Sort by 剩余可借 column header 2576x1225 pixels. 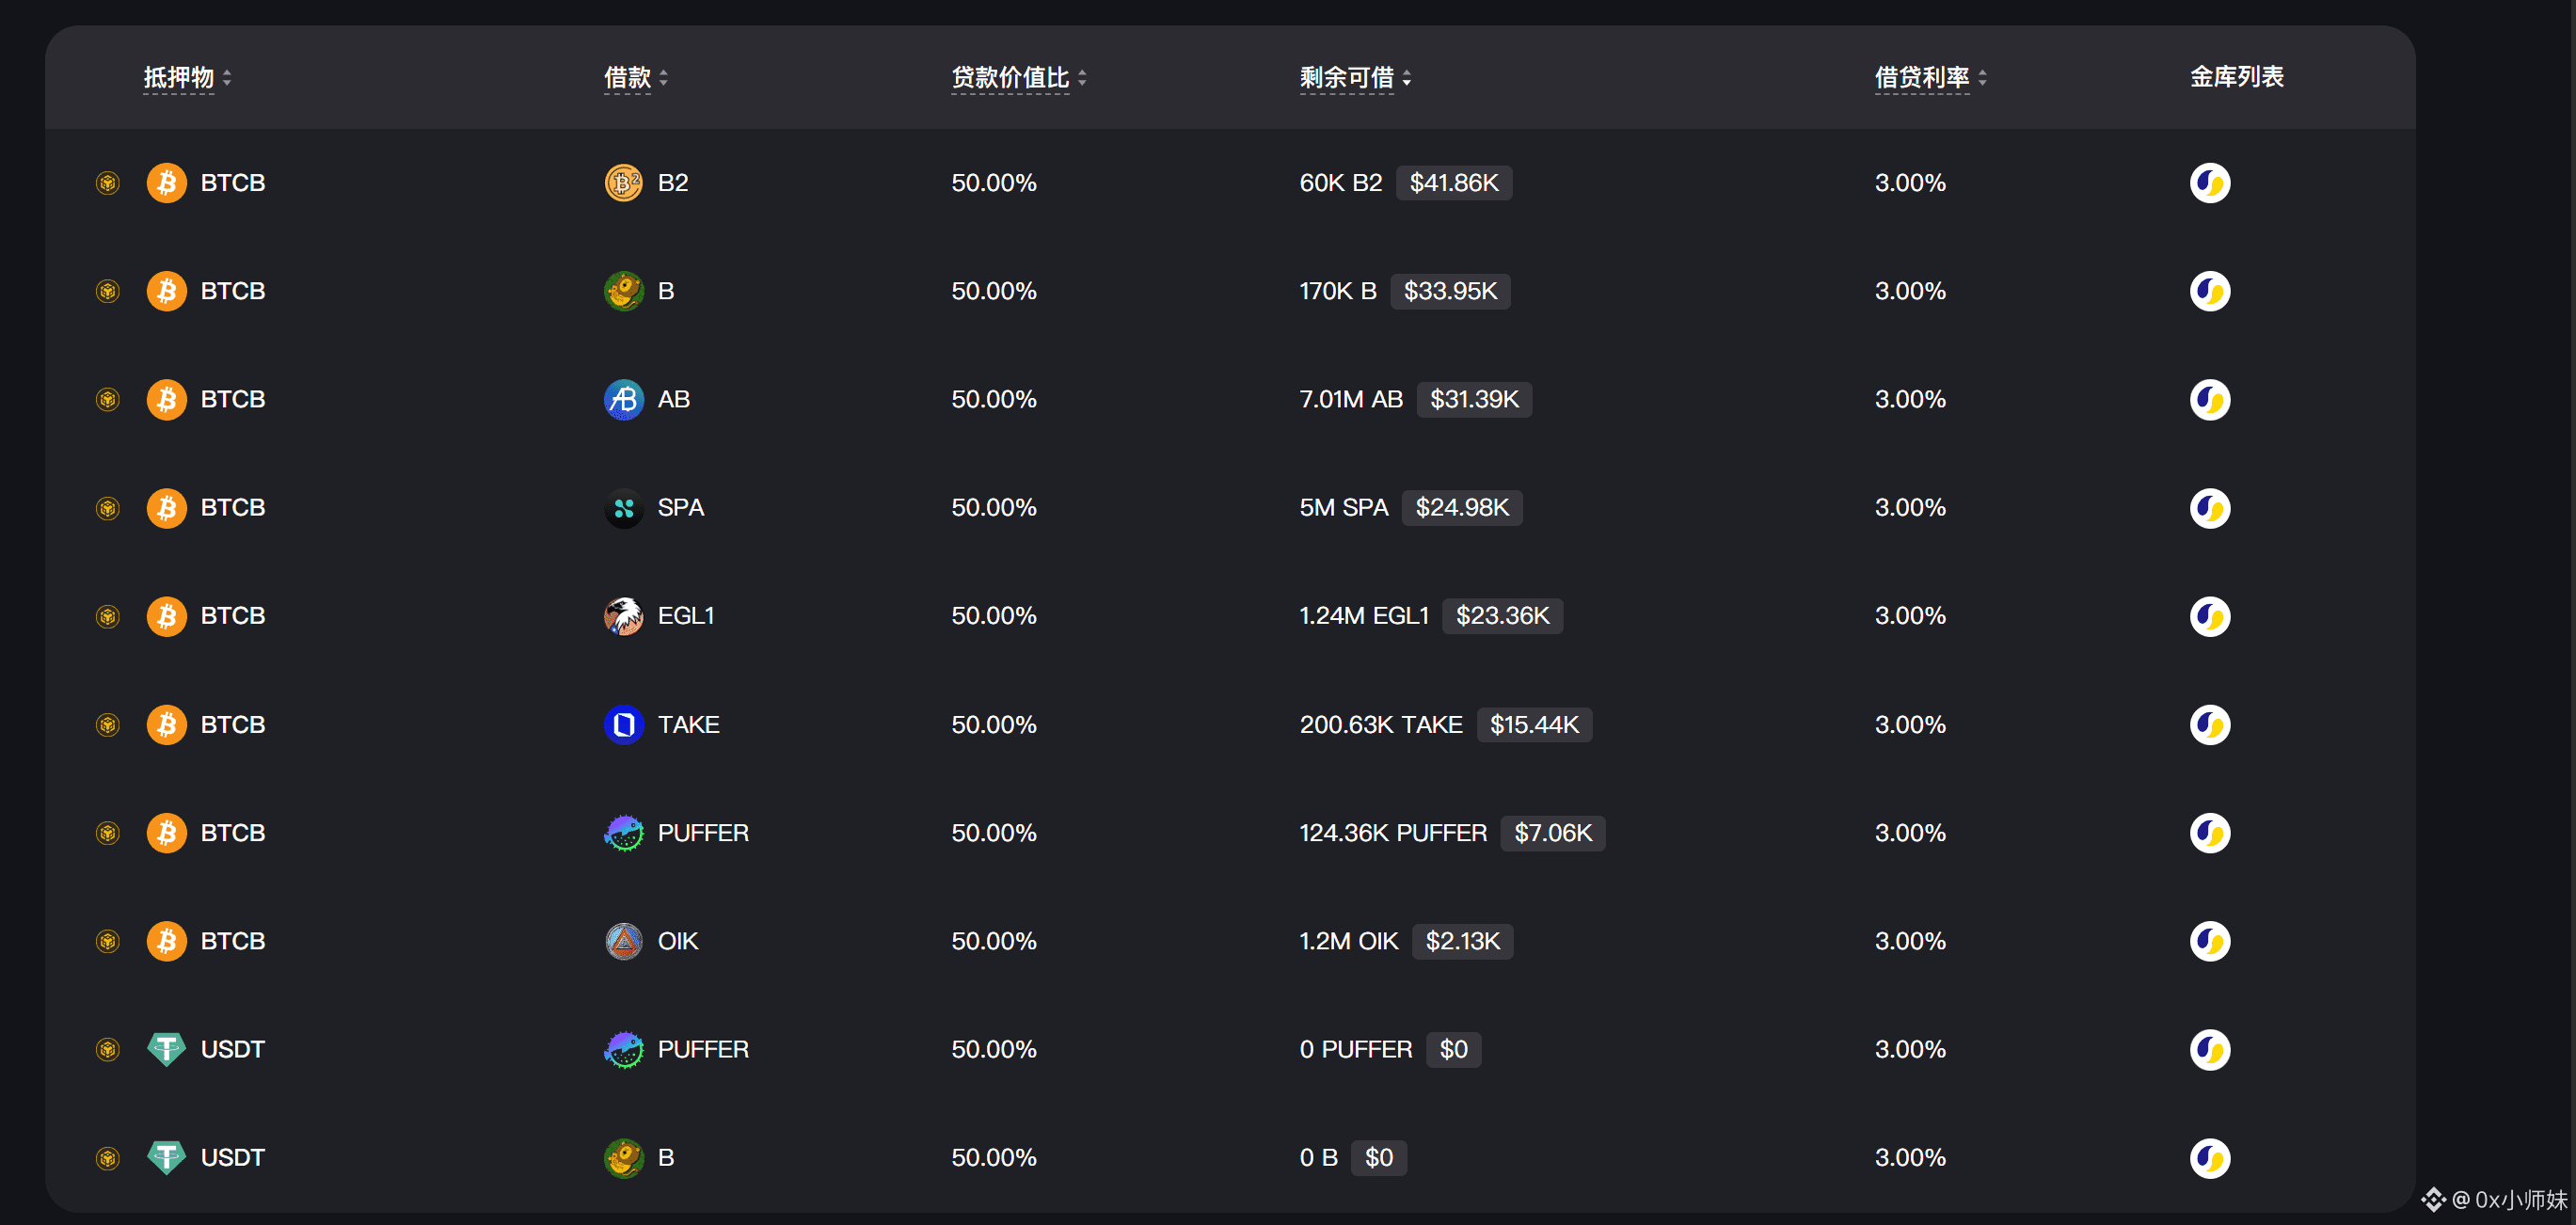(x=1346, y=78)
